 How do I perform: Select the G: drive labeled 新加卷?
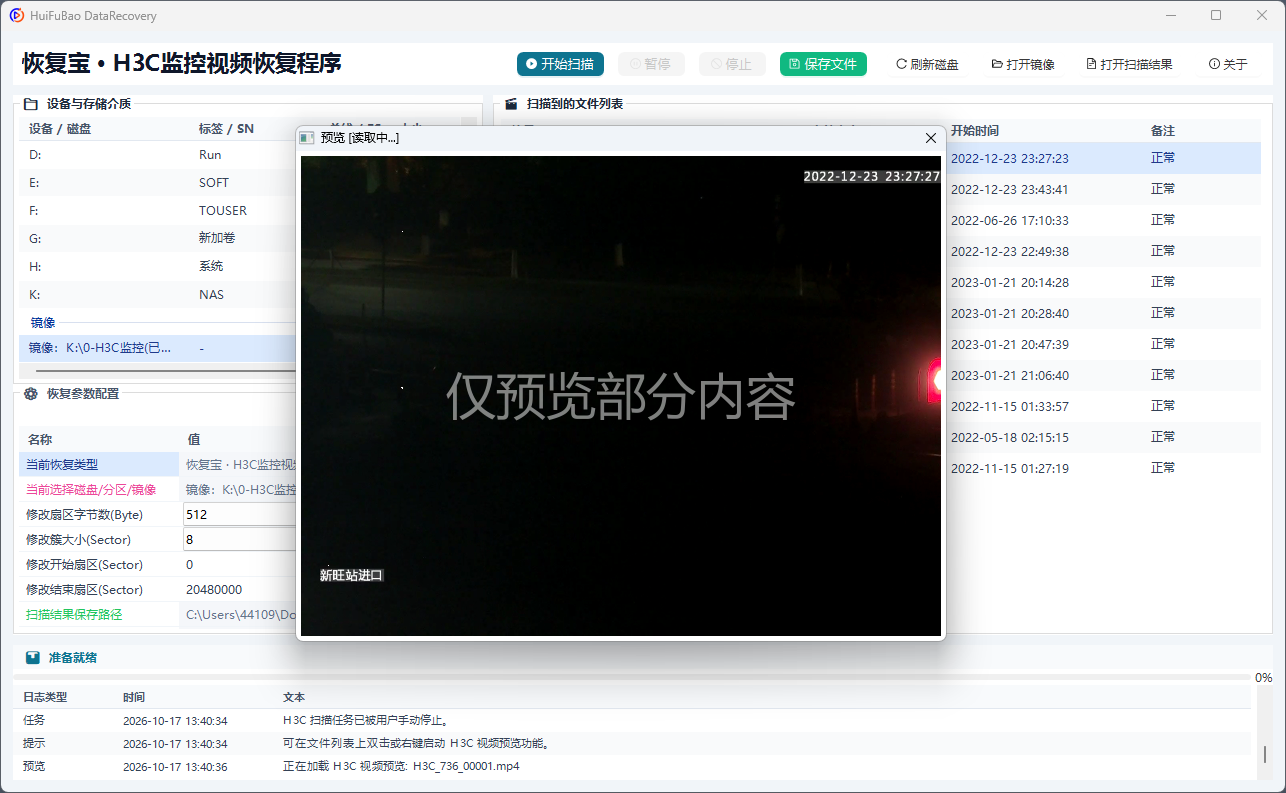pos(157,239)
